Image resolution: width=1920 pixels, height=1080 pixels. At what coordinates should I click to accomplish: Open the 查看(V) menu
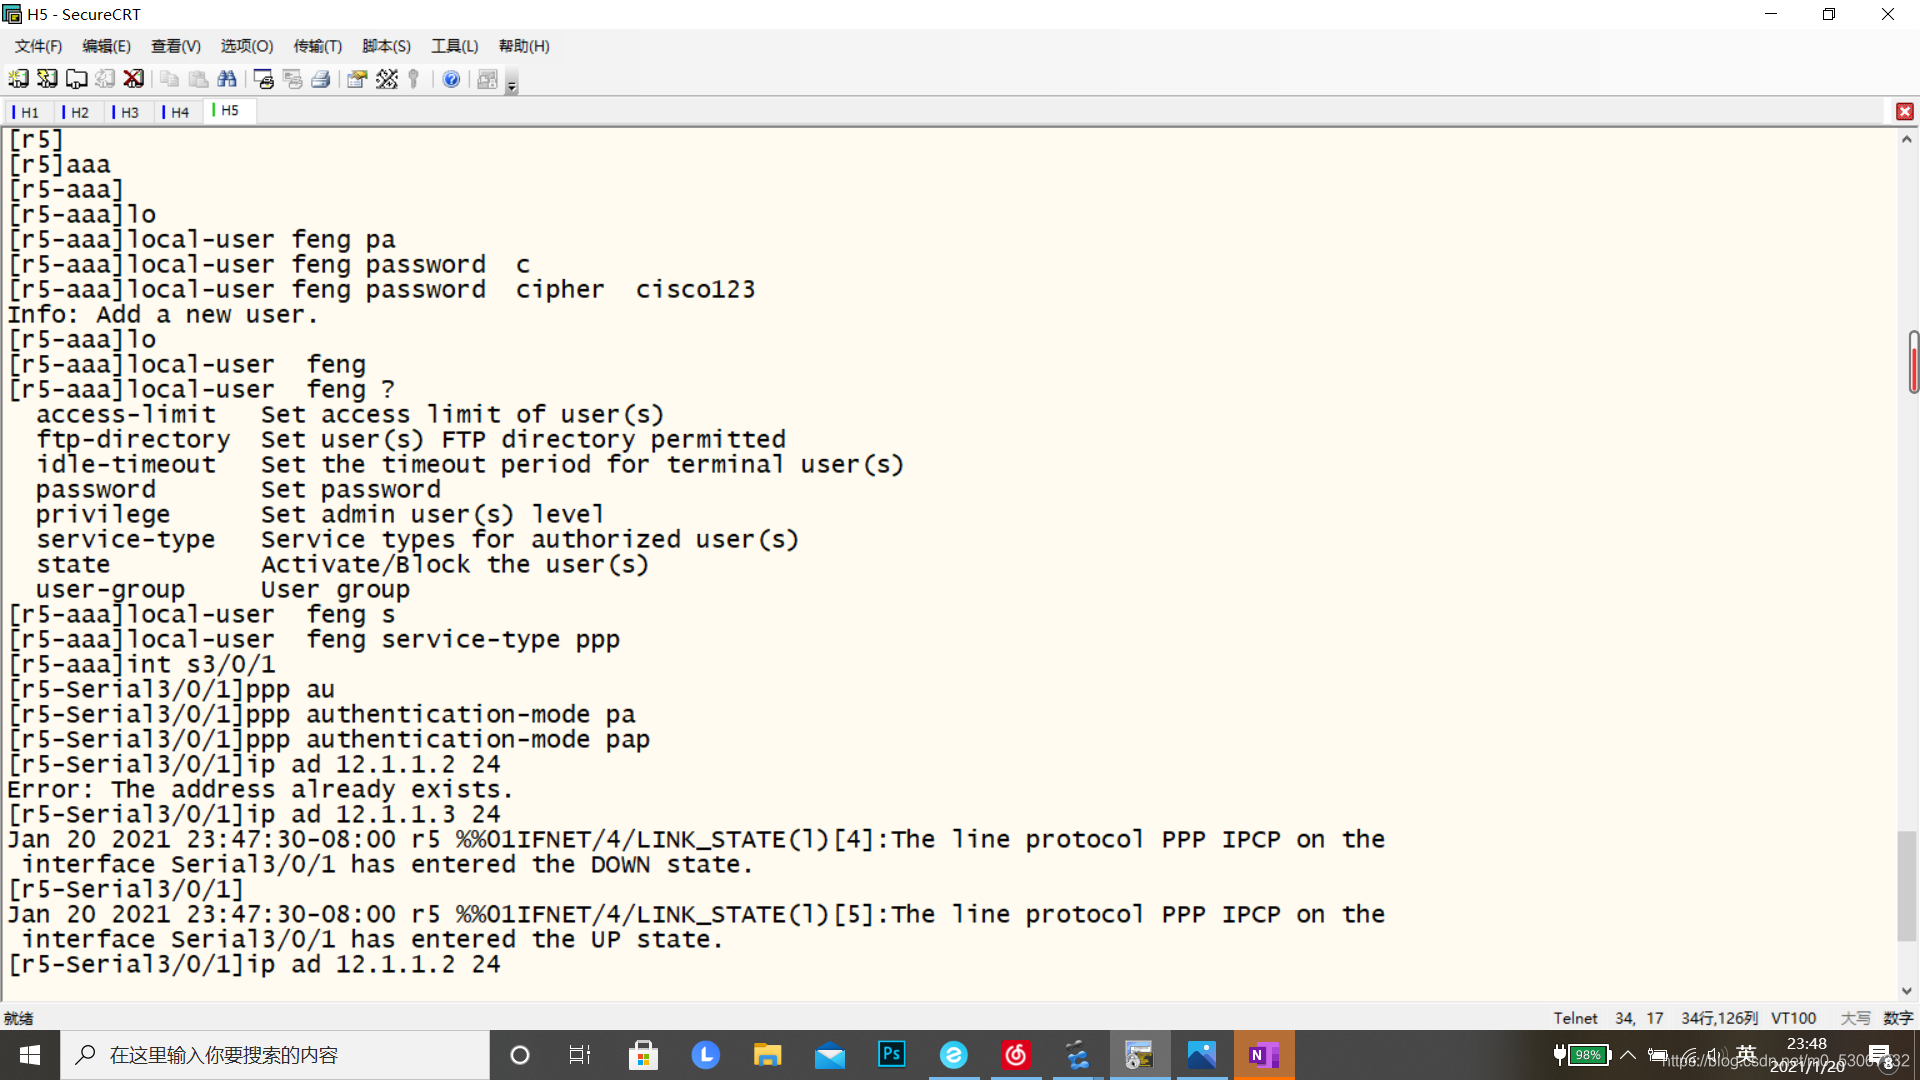(x=175, y=46)
